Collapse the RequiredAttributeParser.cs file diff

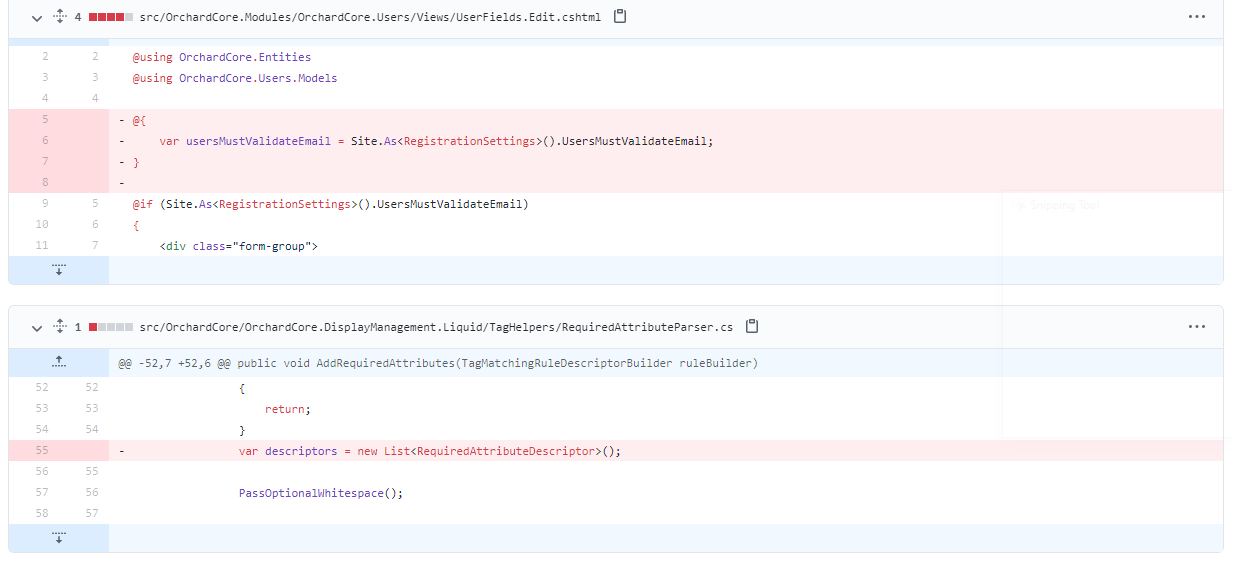[37, 327]
